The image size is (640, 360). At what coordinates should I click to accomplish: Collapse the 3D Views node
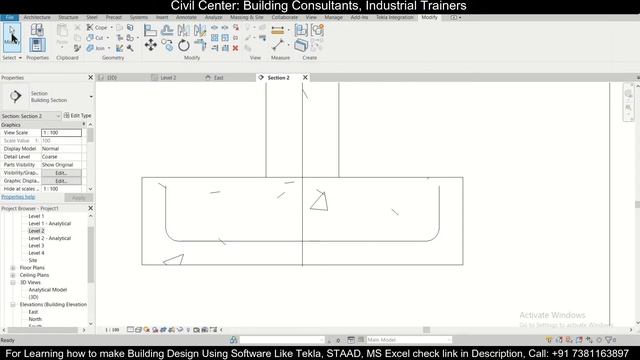tap(13, 282)
